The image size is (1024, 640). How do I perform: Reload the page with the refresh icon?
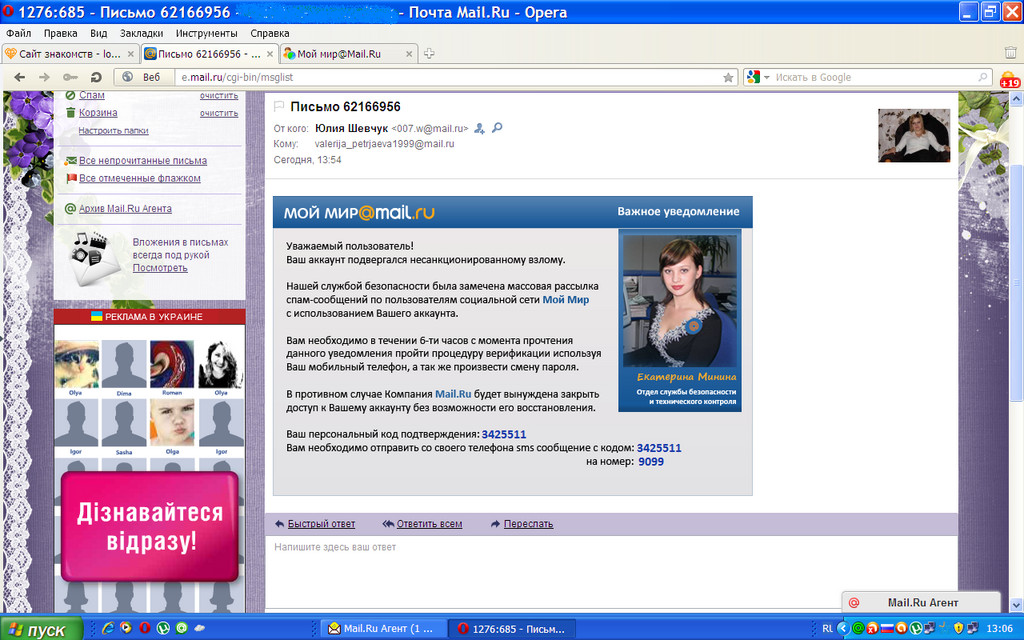click(x=96, y=77)
